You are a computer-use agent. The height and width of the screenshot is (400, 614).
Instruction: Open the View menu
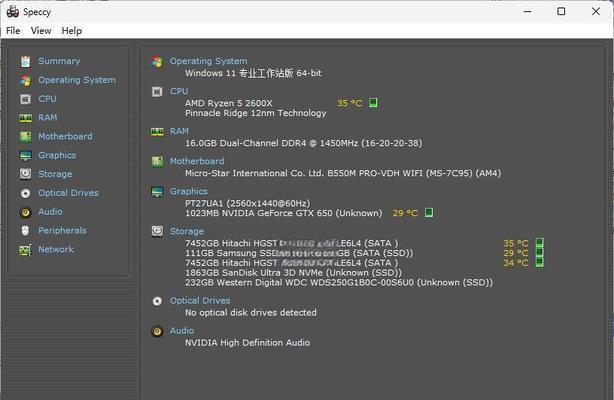pyautogui.click(x=41, y=31)
